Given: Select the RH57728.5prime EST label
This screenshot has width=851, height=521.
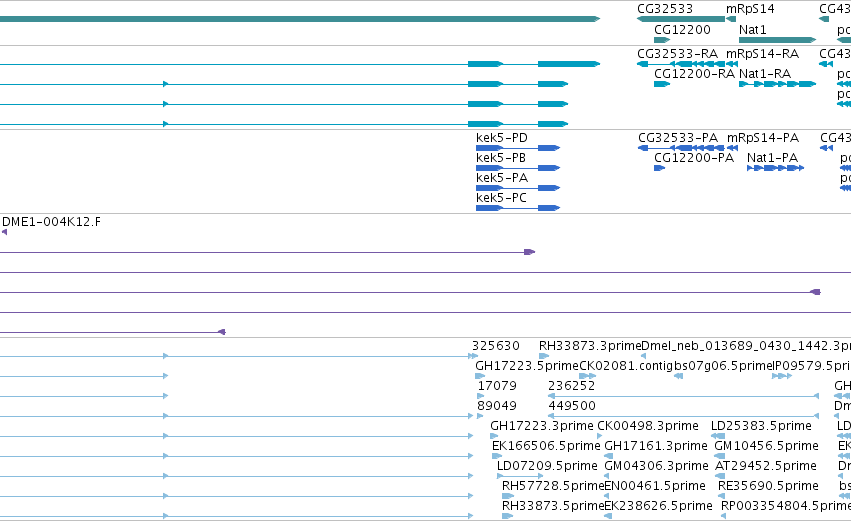Looking at the screenshot, I should pos(553,487).
